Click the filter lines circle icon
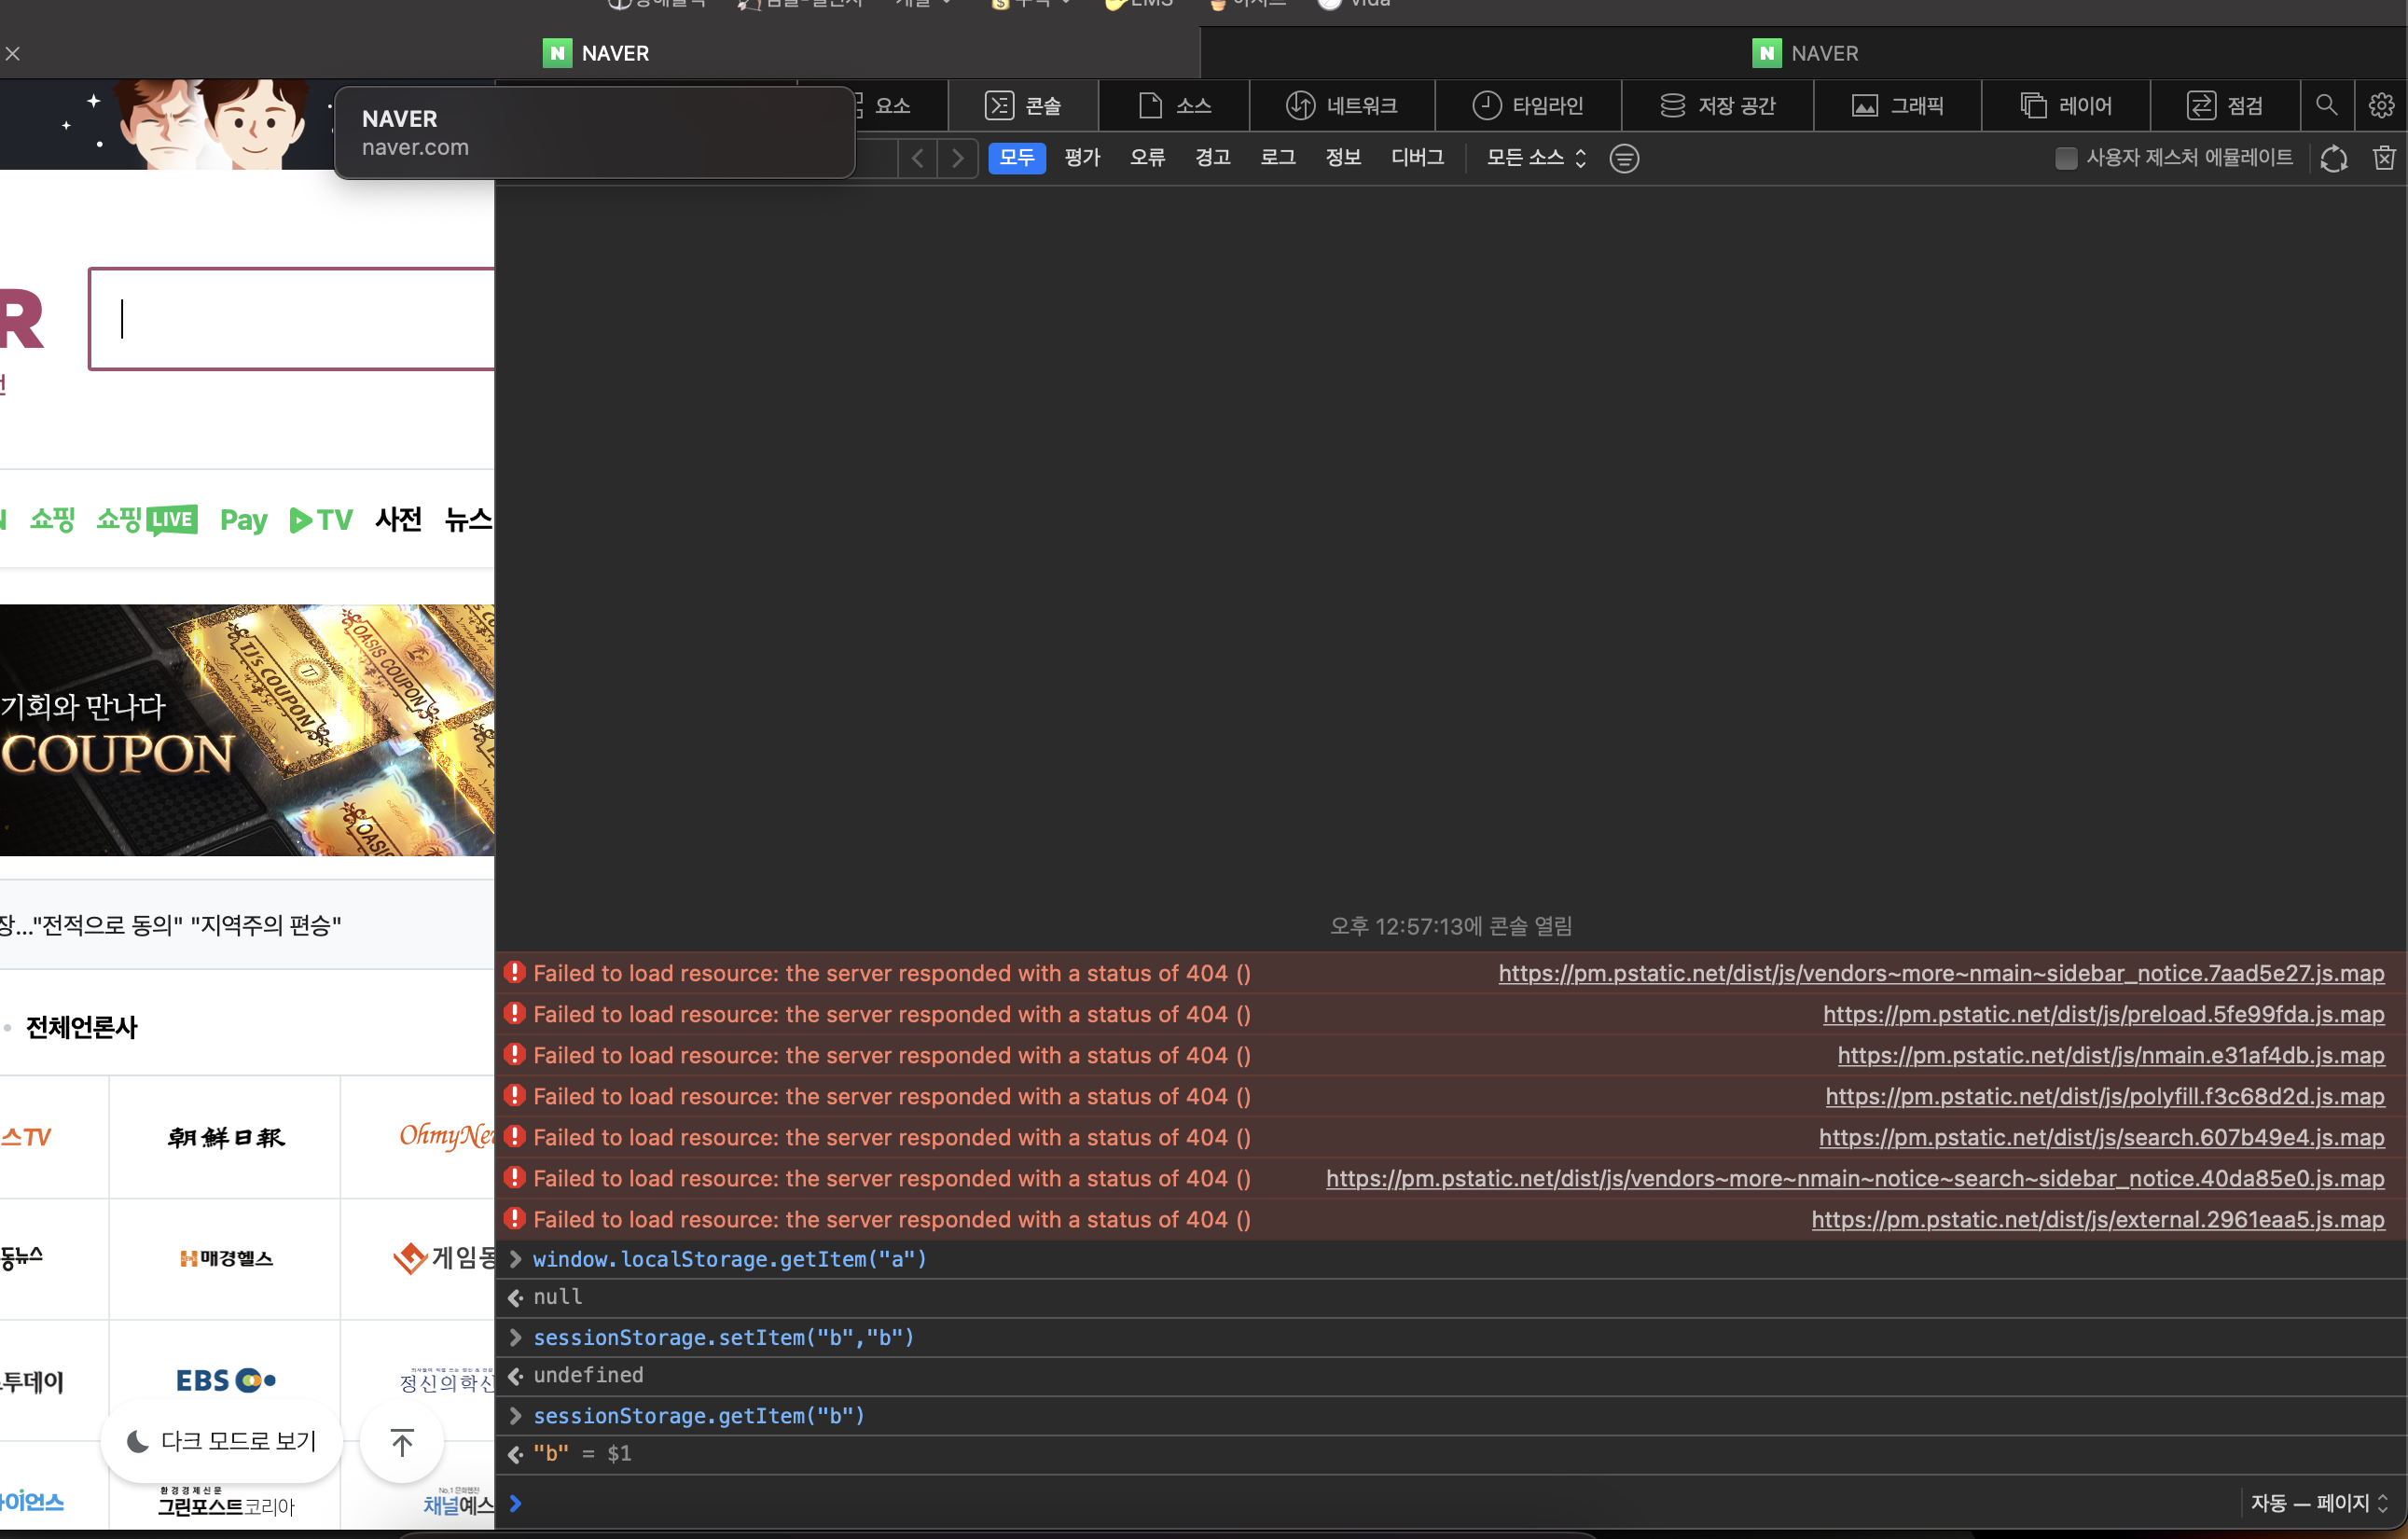The height and width of the screenshot is (1539, 2408). click(1624, 158)
